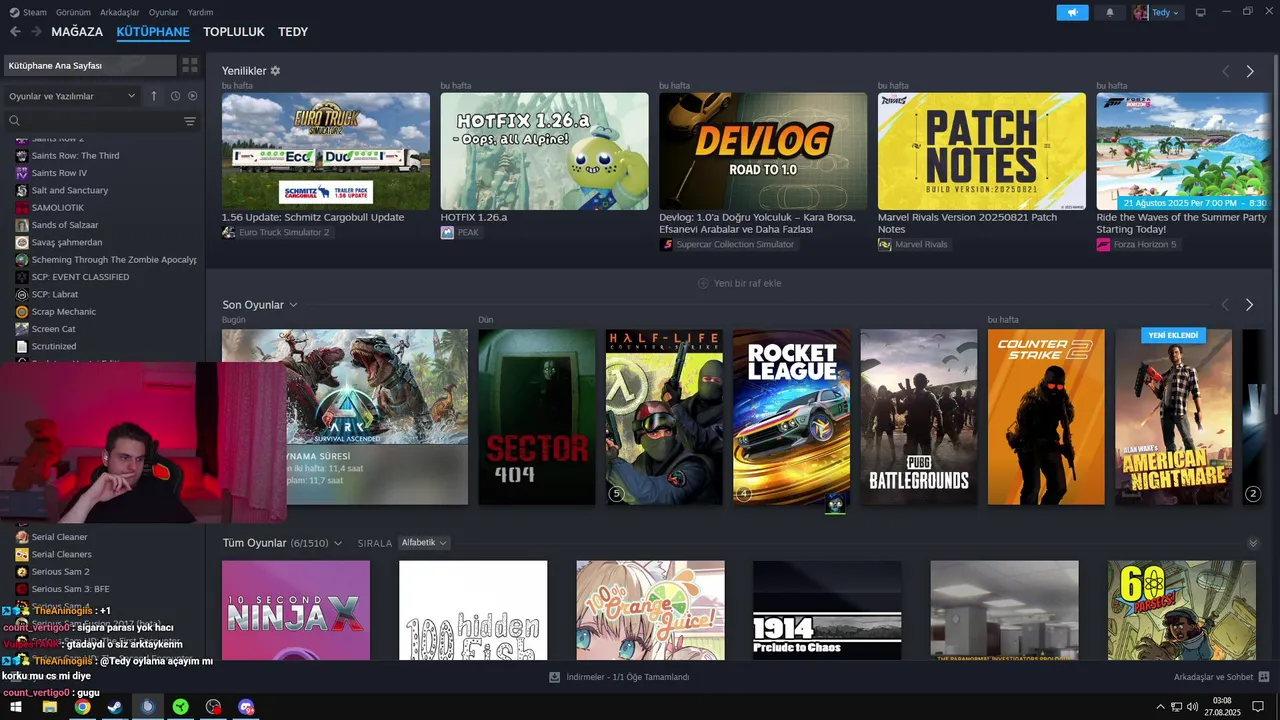Open the Discord taskbar icon
Image resolution: width=1280 pixels, height=720 pixels.
pos(246,707)
